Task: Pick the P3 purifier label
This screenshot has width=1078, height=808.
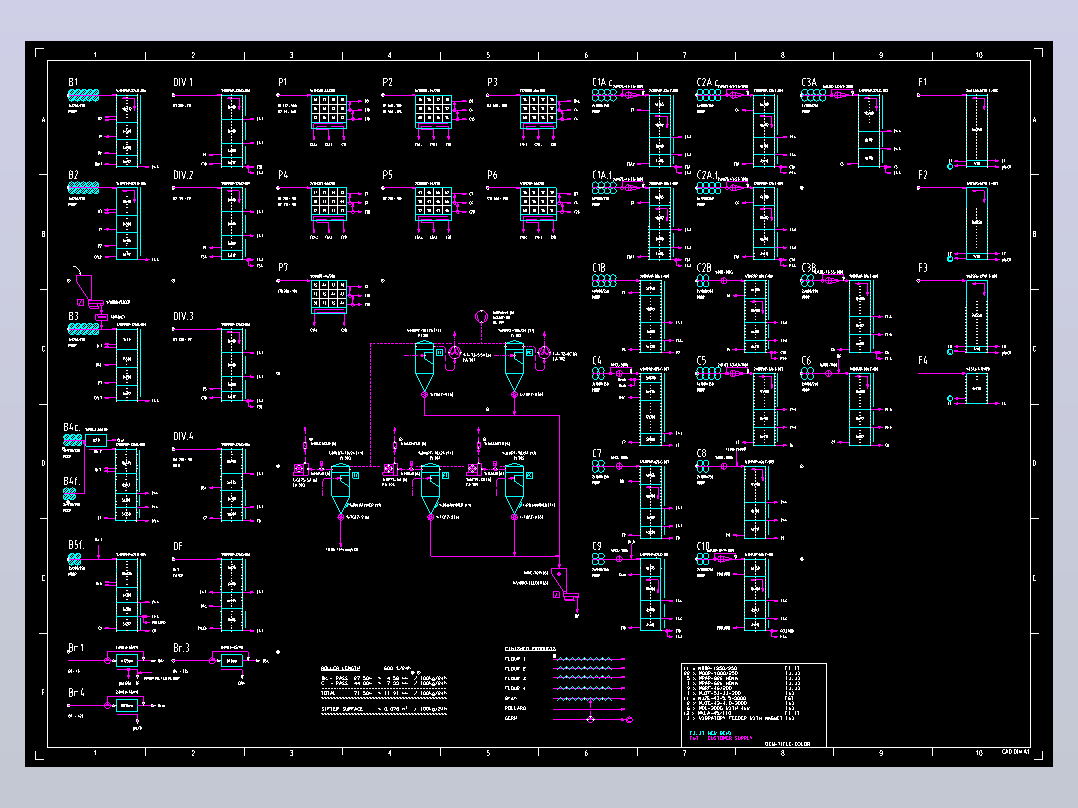Action: pos(492,82)
